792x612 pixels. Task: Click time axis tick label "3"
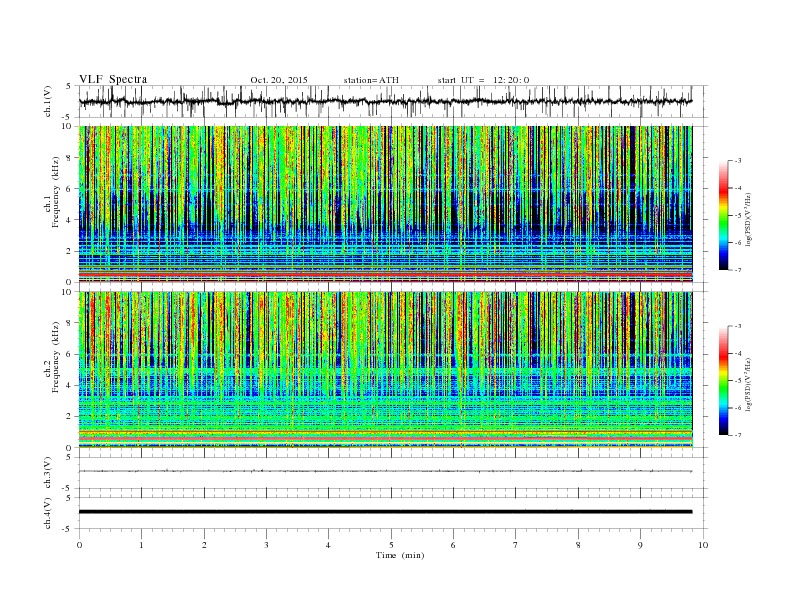pos(266,545)
